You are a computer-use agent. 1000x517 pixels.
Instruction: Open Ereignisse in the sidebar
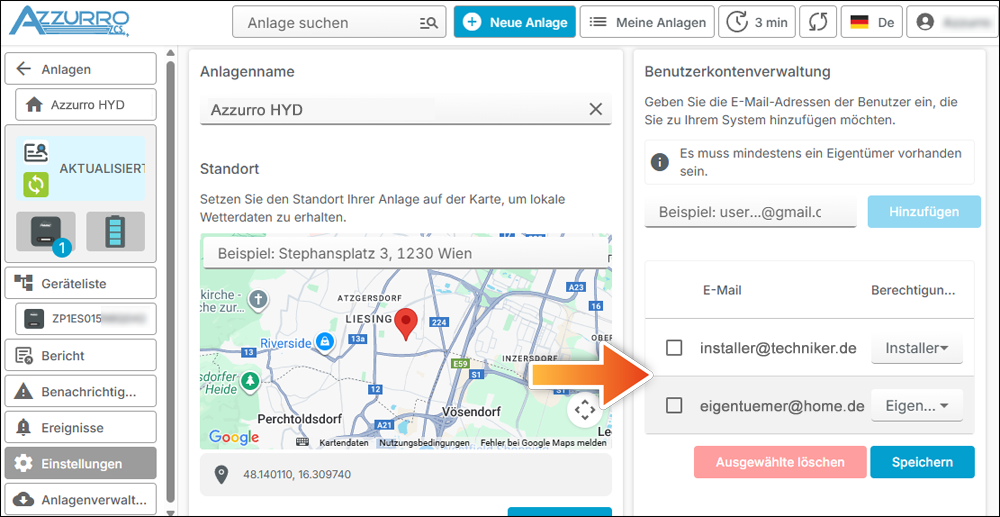point(81,427)
